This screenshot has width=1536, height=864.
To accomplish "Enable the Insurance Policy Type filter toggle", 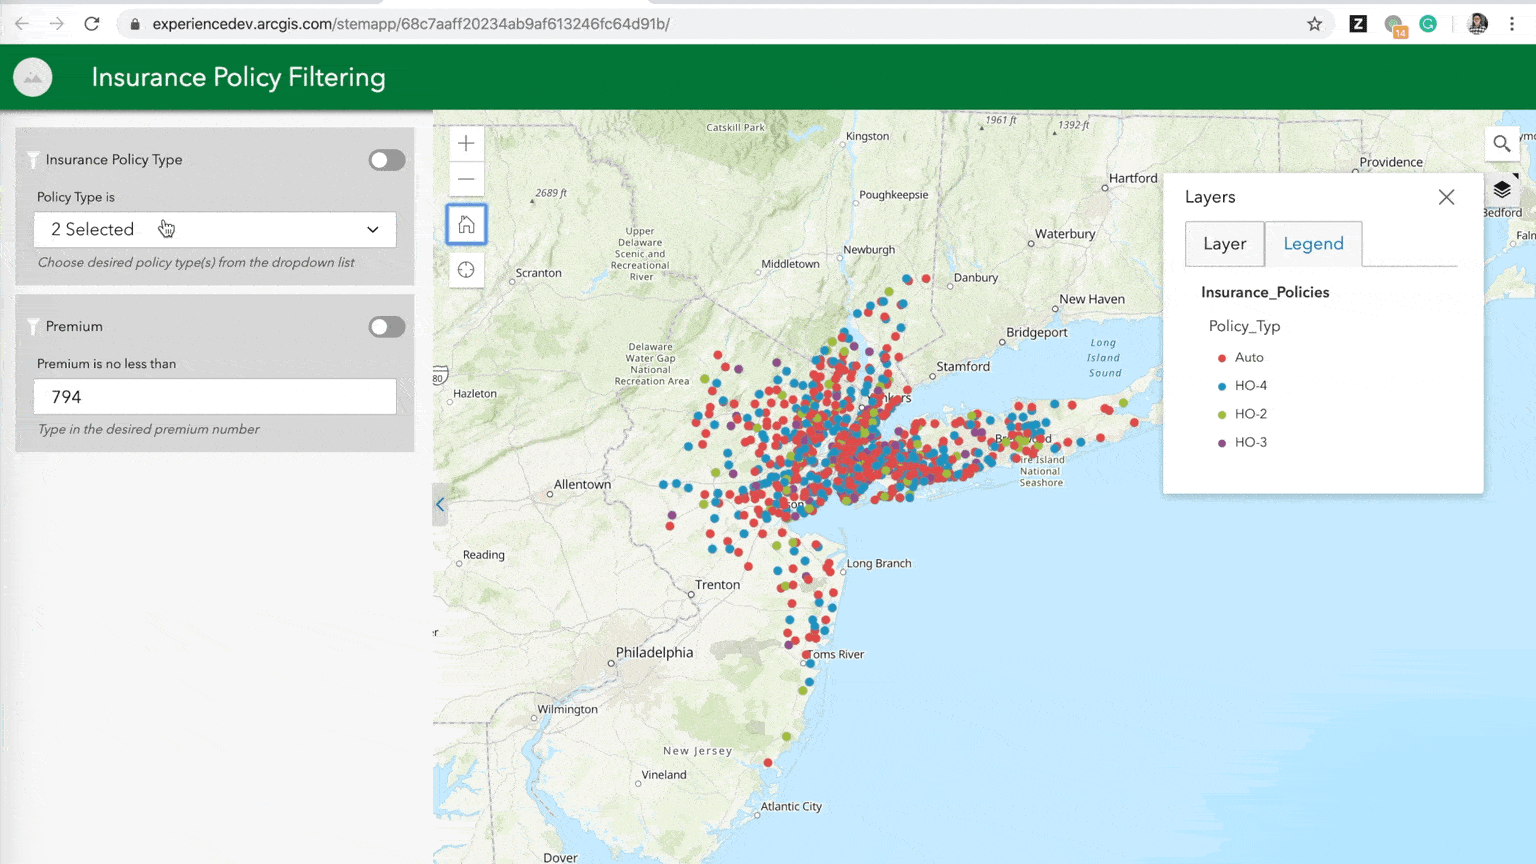I will click(386, 160).
